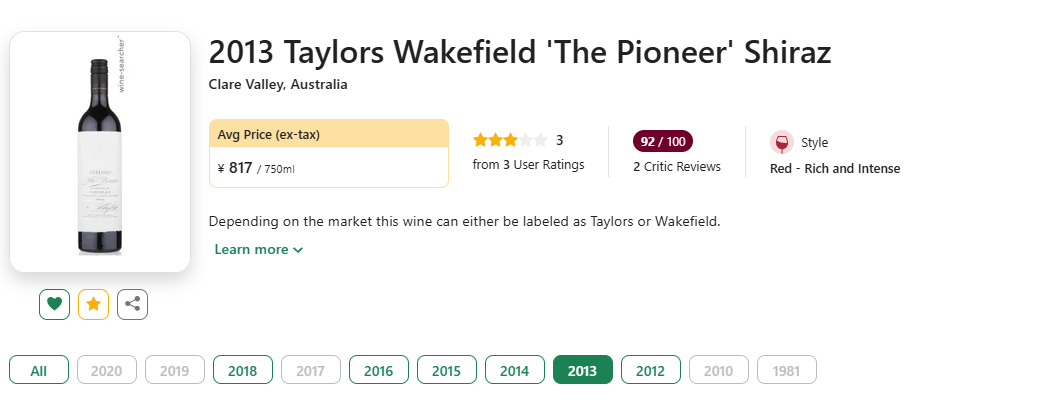
Task: Select the All vintages tab
Action: [39, 370]
